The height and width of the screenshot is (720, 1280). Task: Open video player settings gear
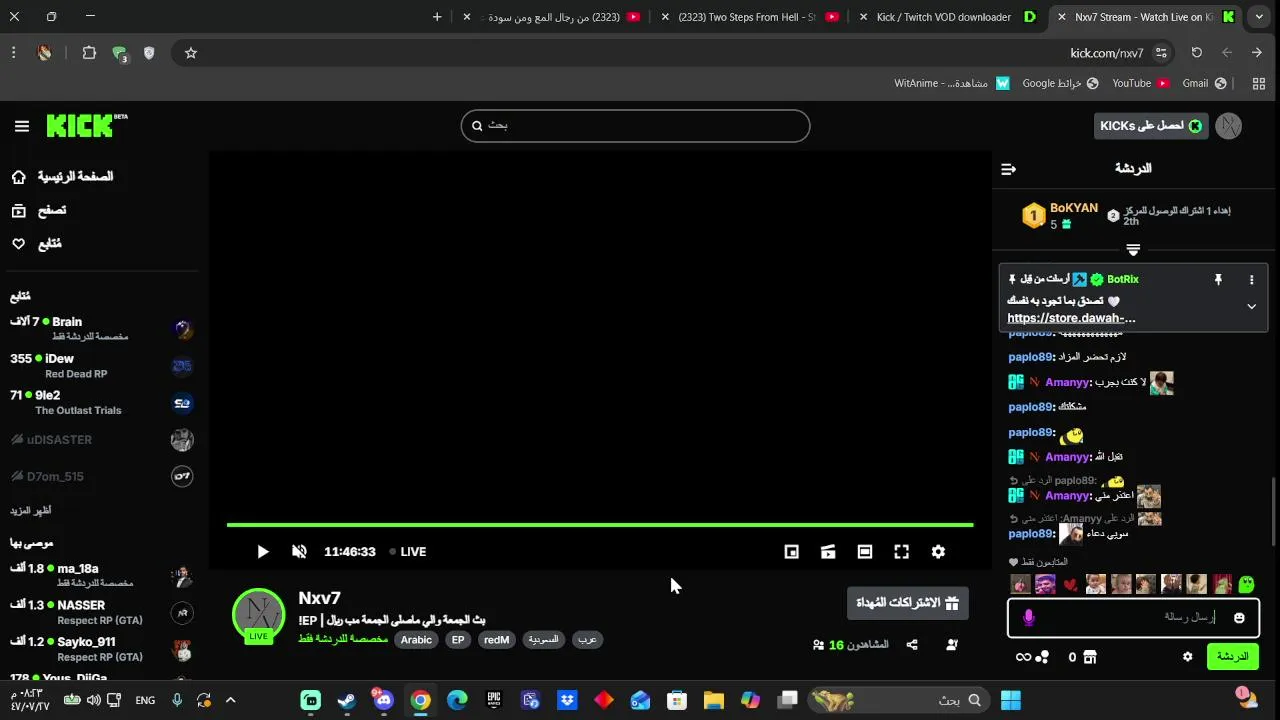tap(938, 551)
